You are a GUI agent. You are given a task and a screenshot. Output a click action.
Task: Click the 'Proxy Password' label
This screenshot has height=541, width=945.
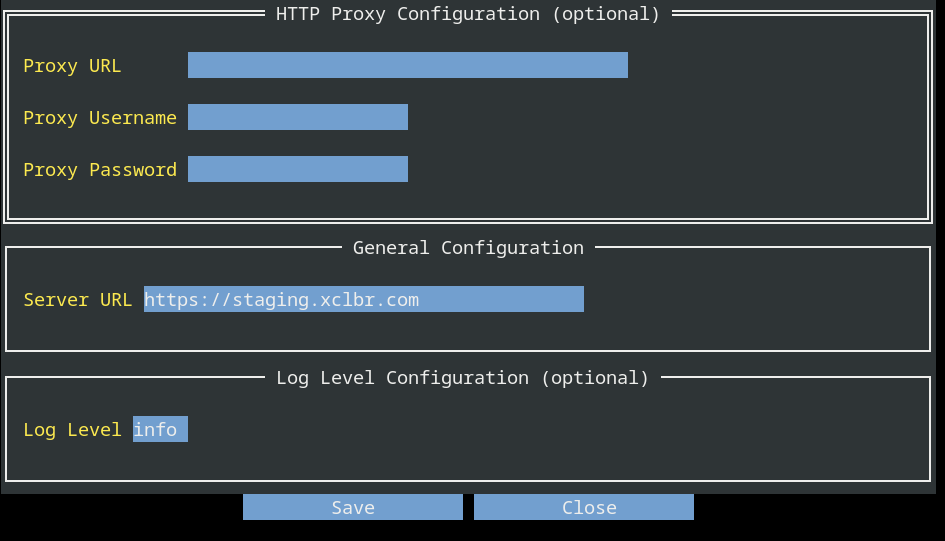point(100,170)
